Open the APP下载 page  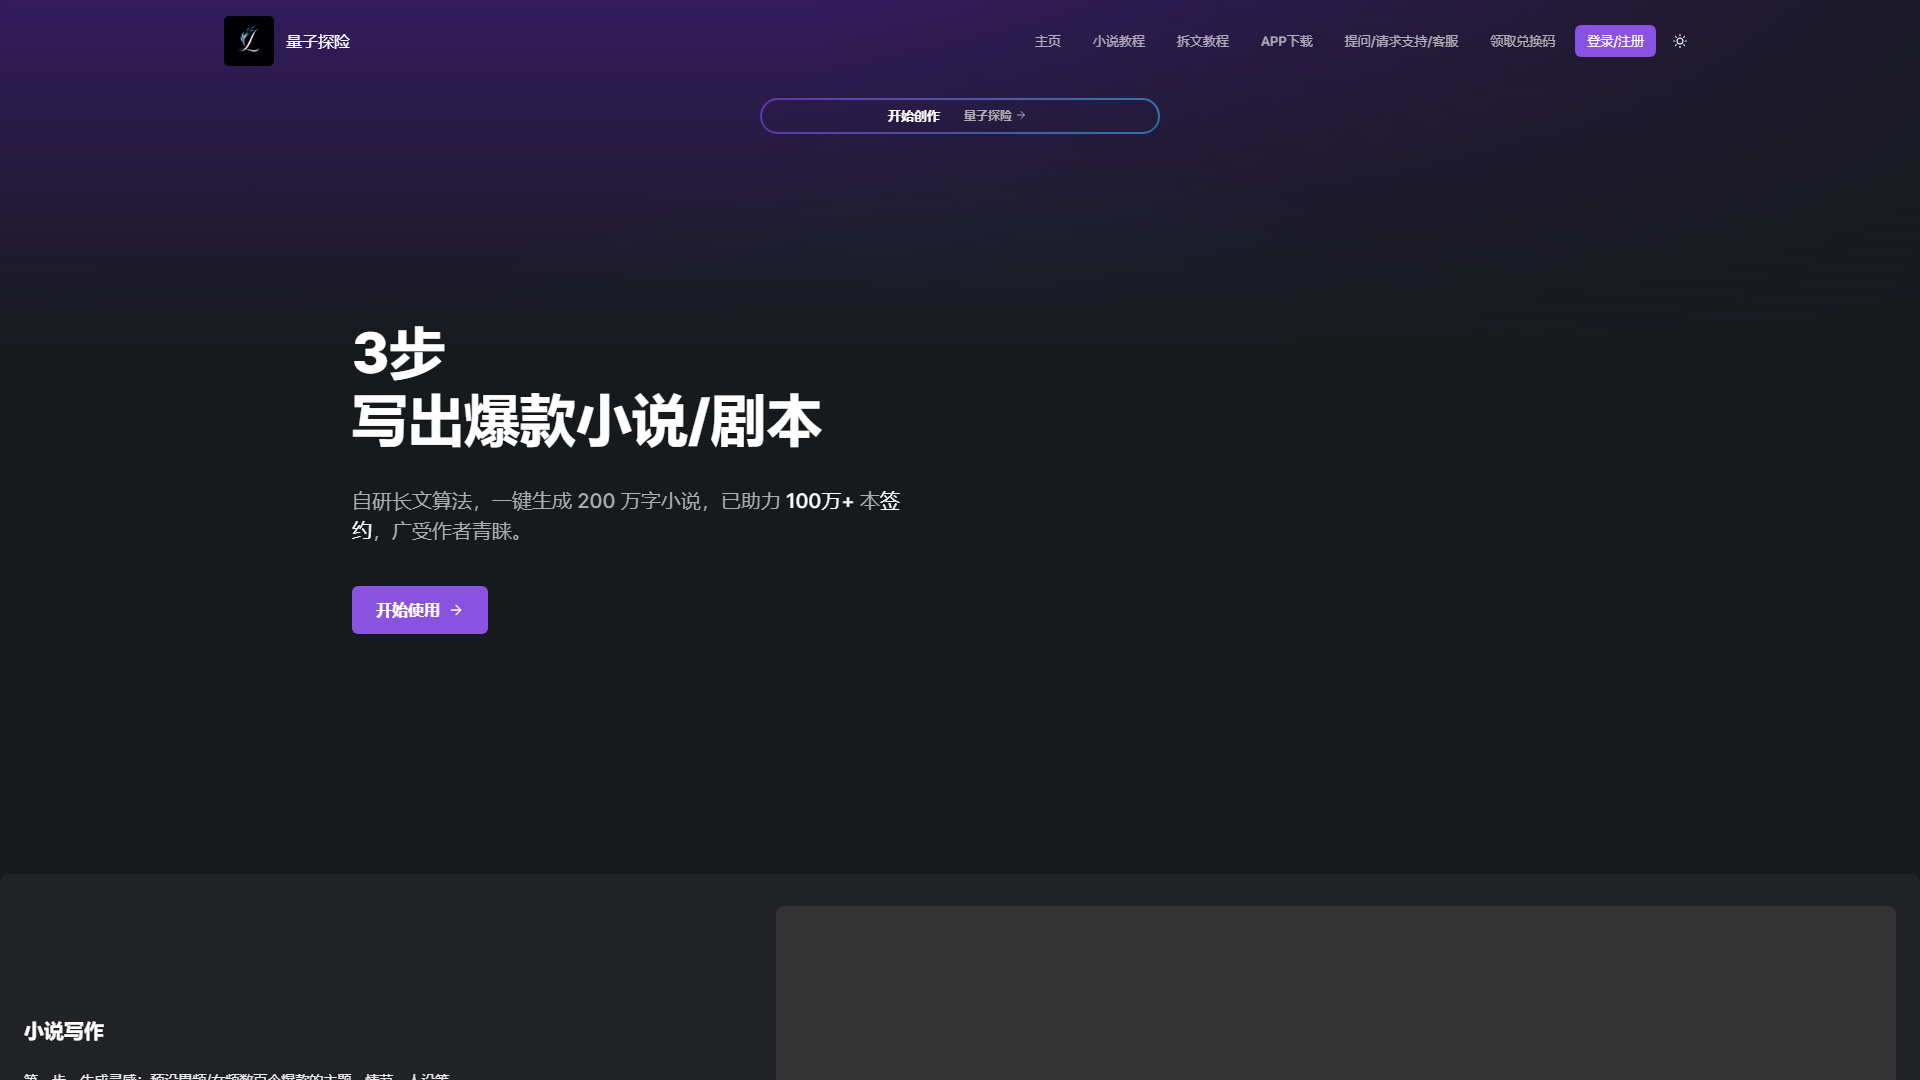pos(1286,41)
